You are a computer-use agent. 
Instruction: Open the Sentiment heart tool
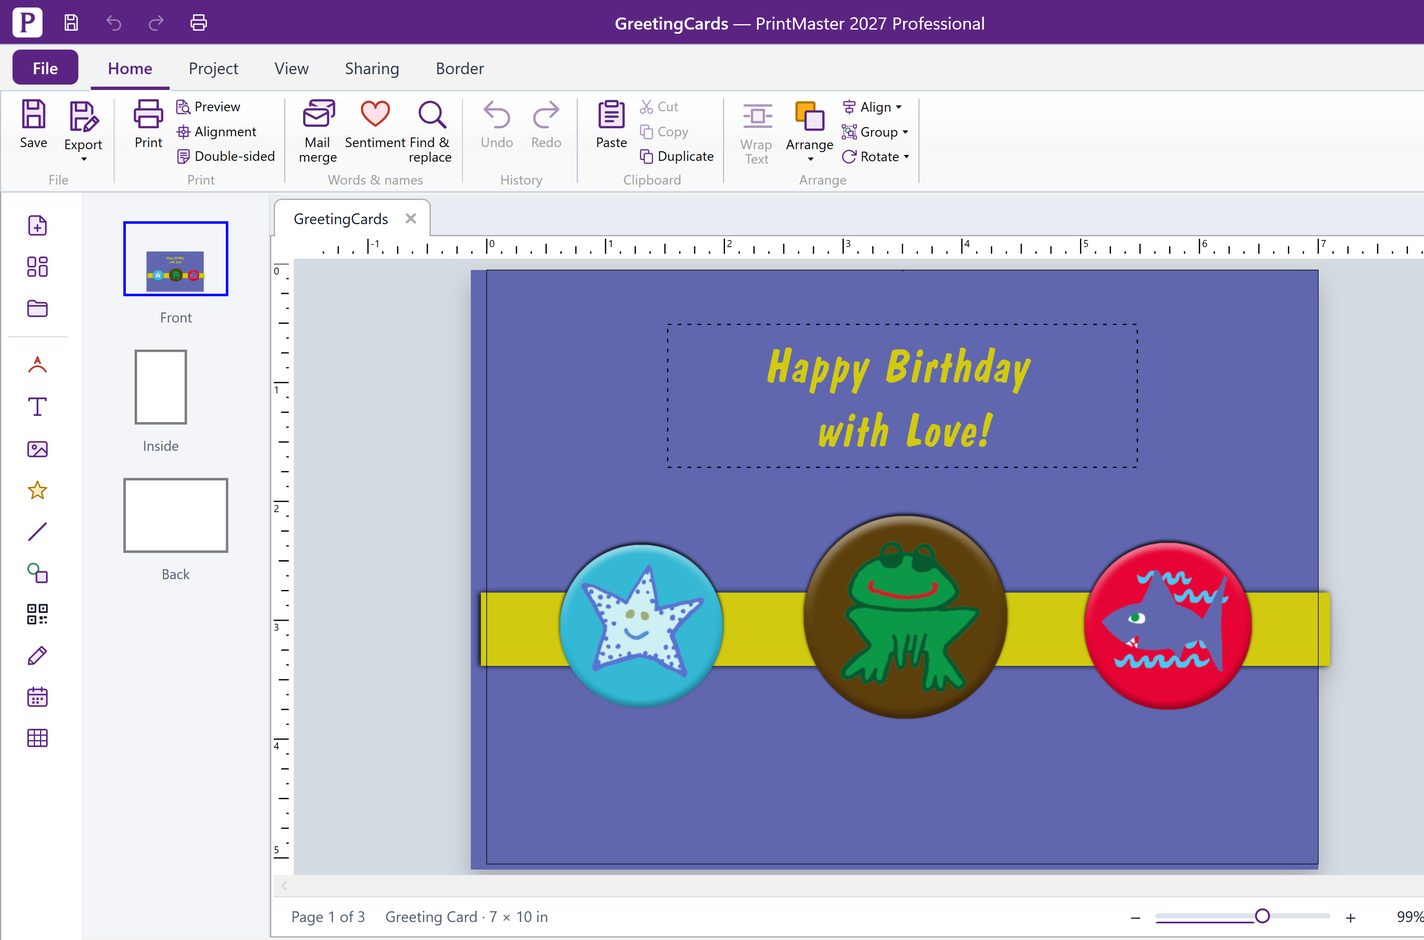click(x=375, y=125)
